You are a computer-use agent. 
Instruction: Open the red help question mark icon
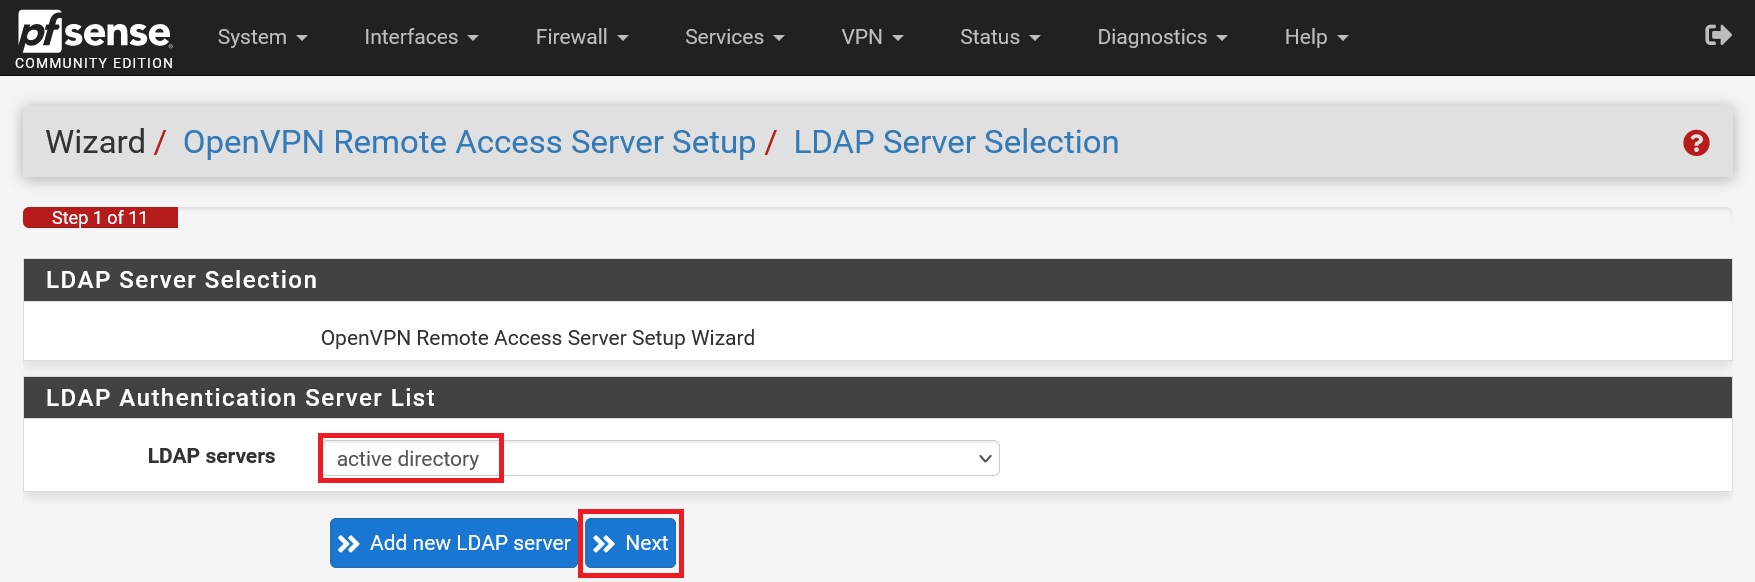[1696, 143]
